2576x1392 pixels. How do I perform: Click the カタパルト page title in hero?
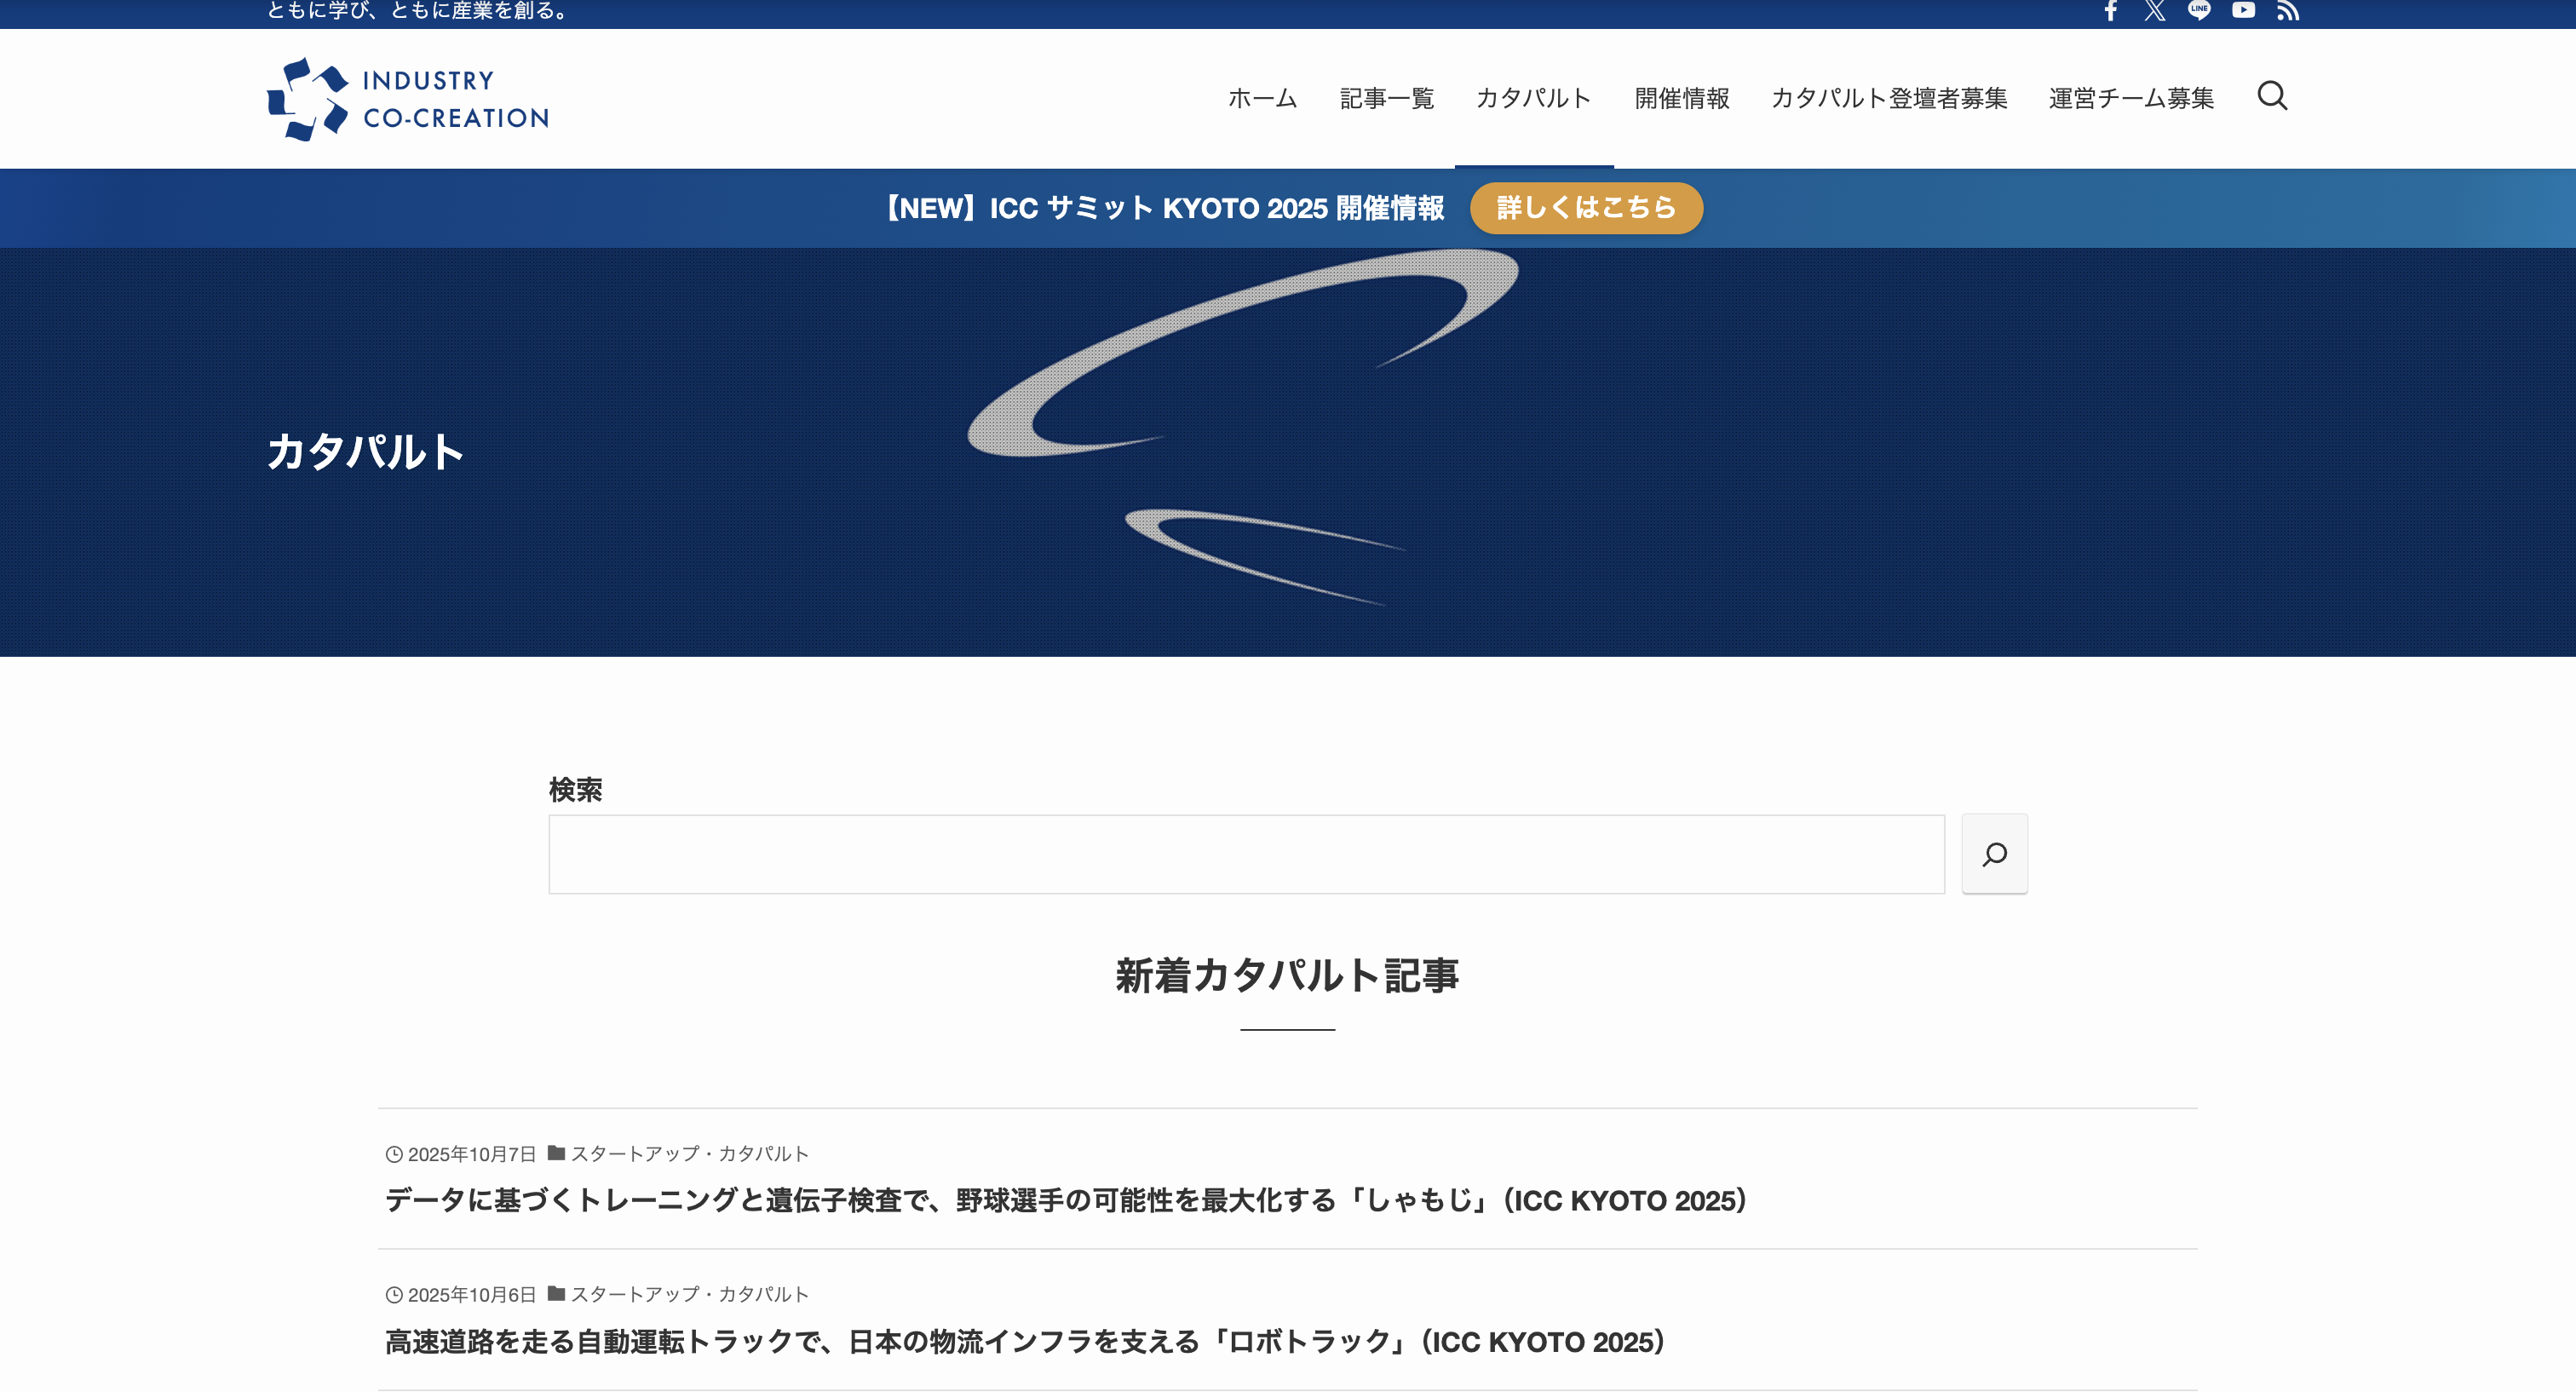pyautogui.click(x=365, y=451)
